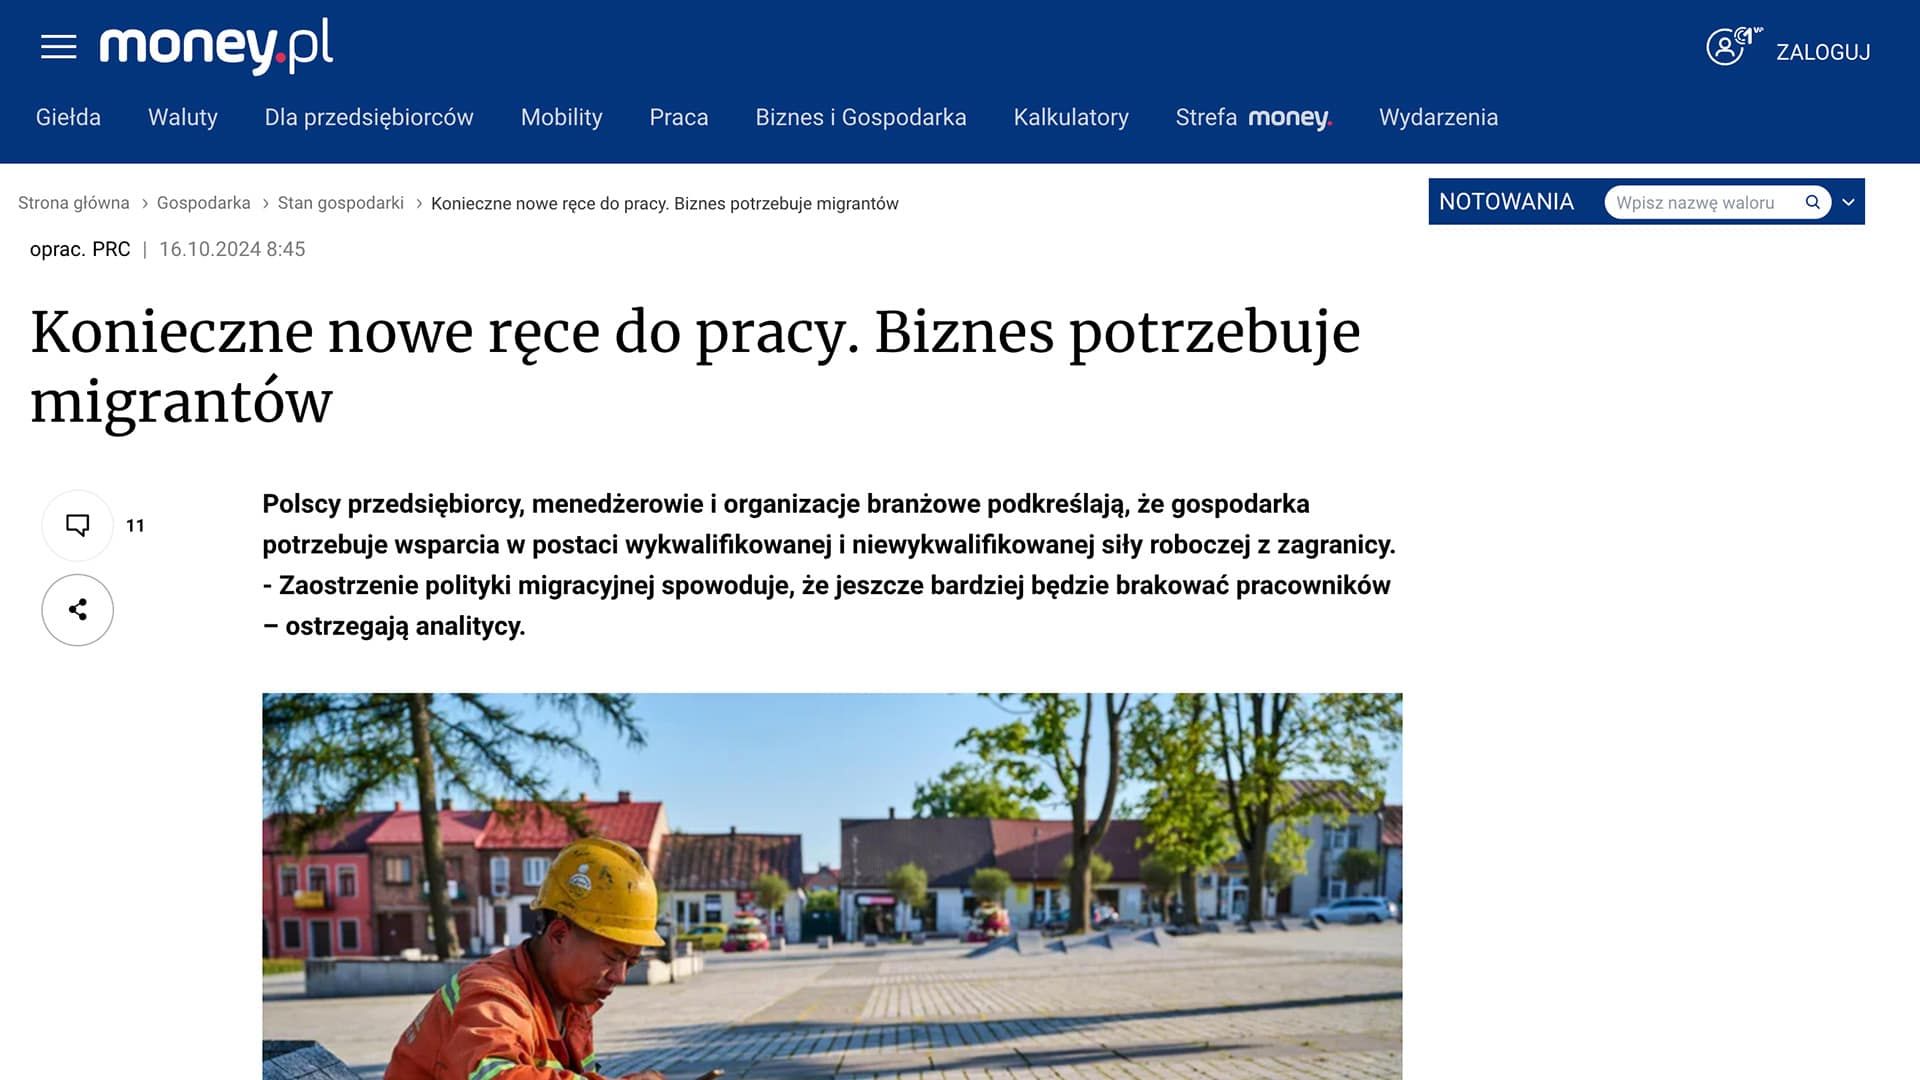Go to Mobility section
Image resolution: width=1920 pixels, height=1080 pixels.
[x=561, y=117]
